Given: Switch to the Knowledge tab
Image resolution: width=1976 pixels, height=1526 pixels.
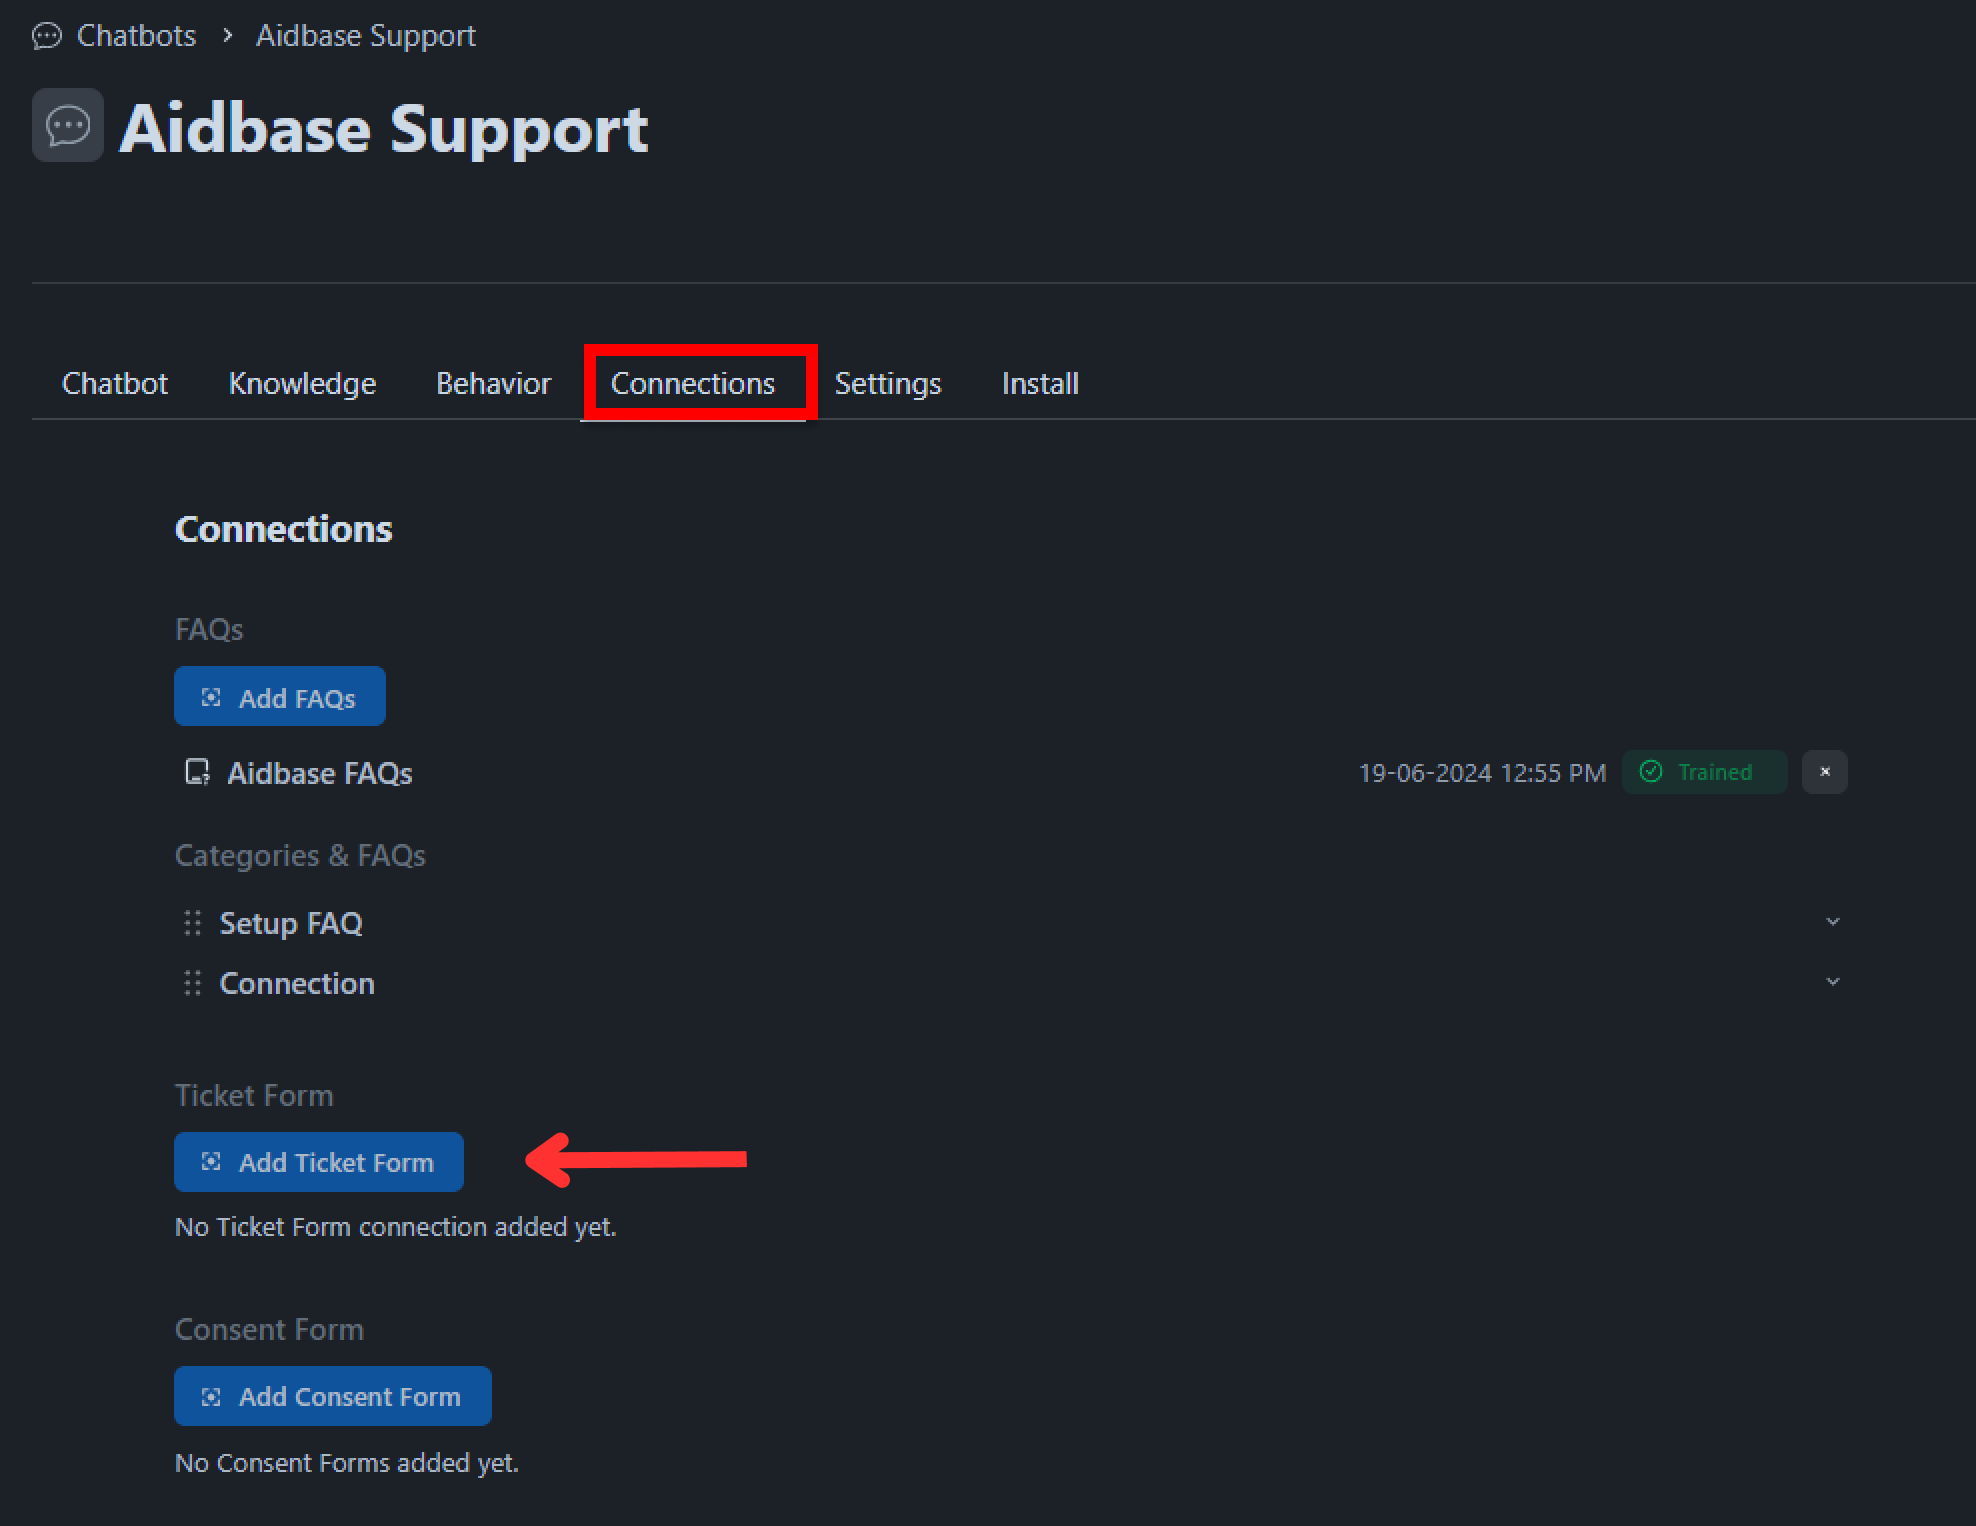Looking at the screenshot, I should pyautogui.click(x=302, y=383).
